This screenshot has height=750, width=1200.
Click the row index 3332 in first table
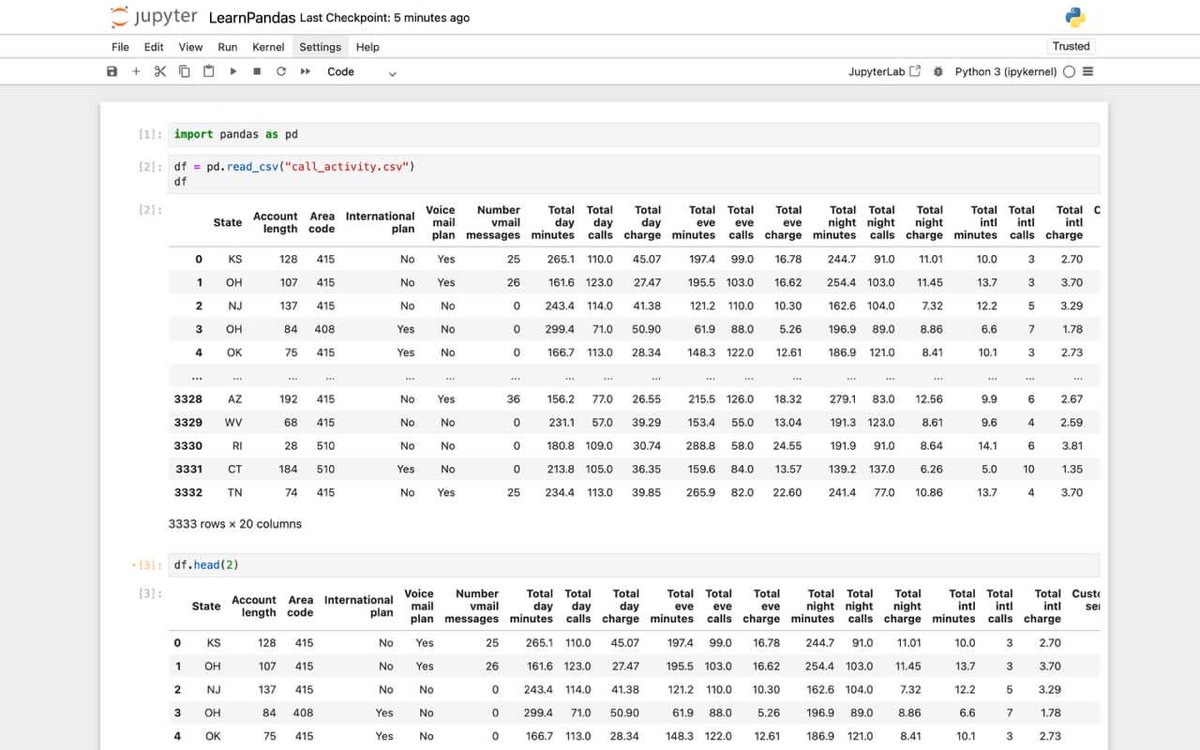click(x=188, y=492)
